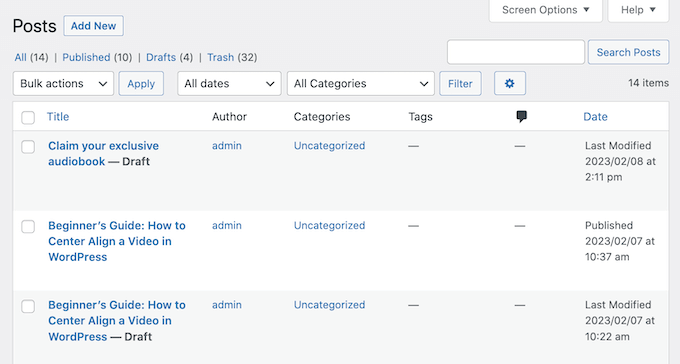Check the draft 'Beginner's Guide' post checkbox

coord(28,306)
